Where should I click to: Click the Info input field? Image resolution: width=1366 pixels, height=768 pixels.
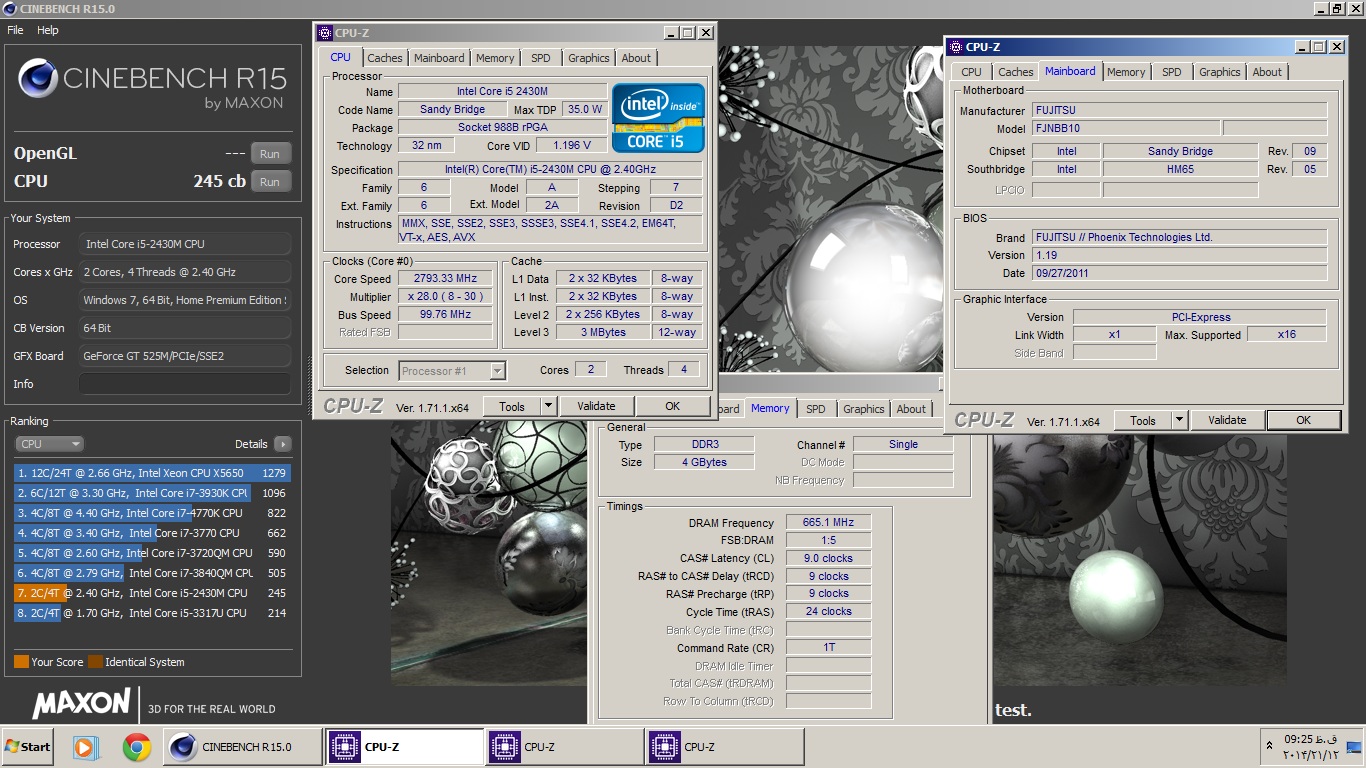[185, 384]
